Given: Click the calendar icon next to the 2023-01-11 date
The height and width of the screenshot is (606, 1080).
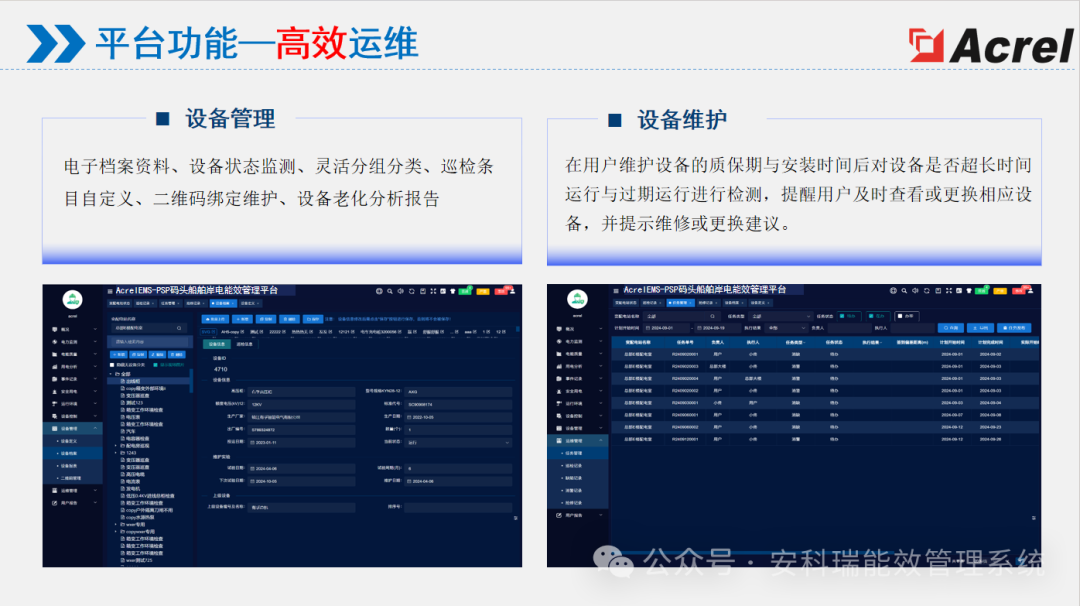Looking at the screenshot, I should point(253,442).
